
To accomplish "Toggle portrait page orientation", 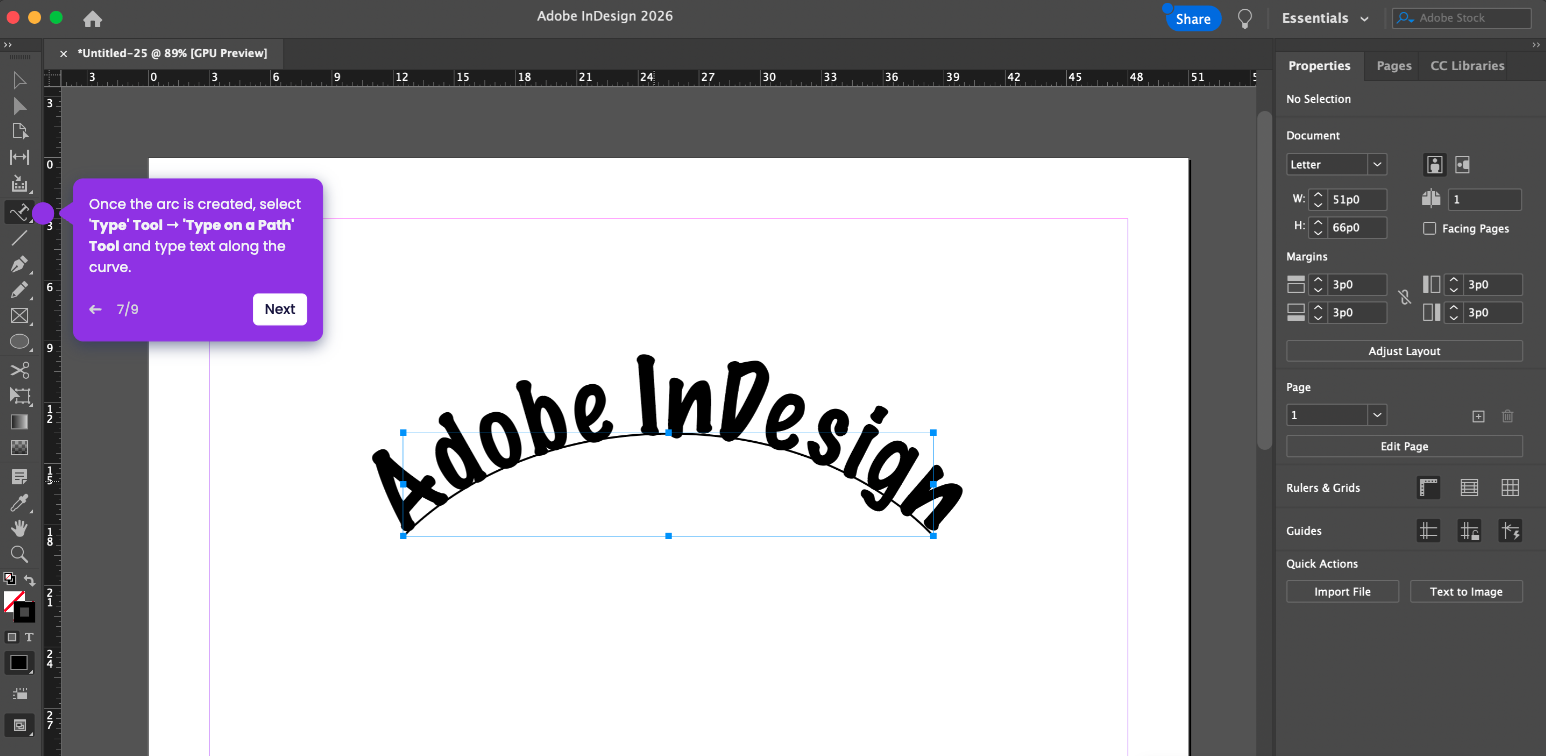I will tap(1435, 165).
